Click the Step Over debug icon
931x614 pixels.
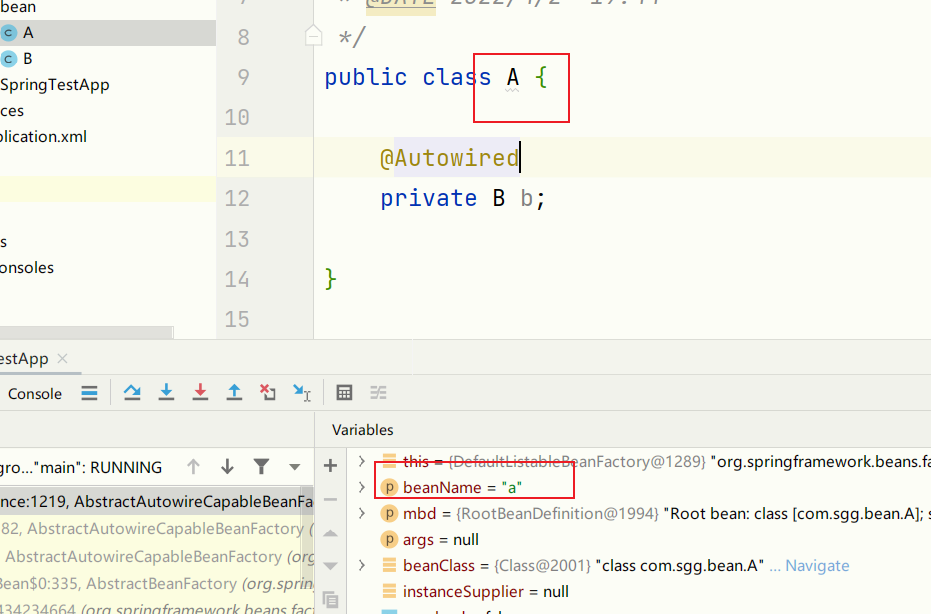(x=132, y=393)
